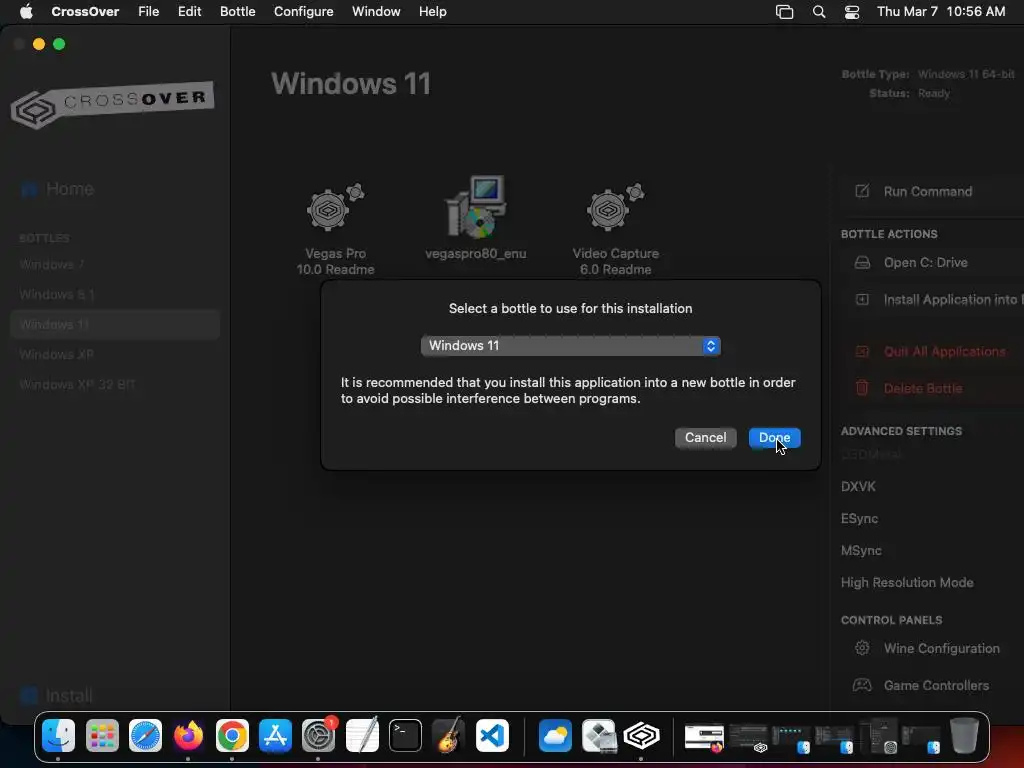This screenshot has height=768, width=1024.
Task: Open the Configure menu
Action: pos(304,12)
